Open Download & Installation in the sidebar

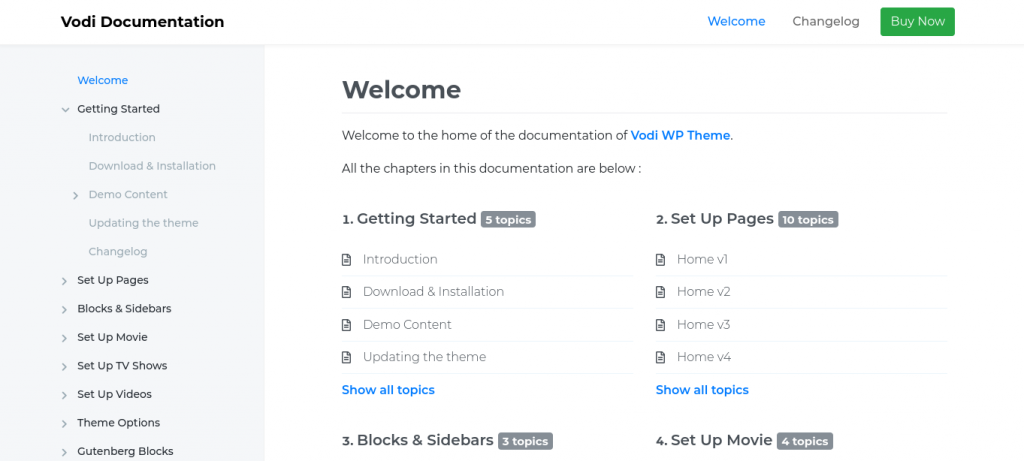152,166
